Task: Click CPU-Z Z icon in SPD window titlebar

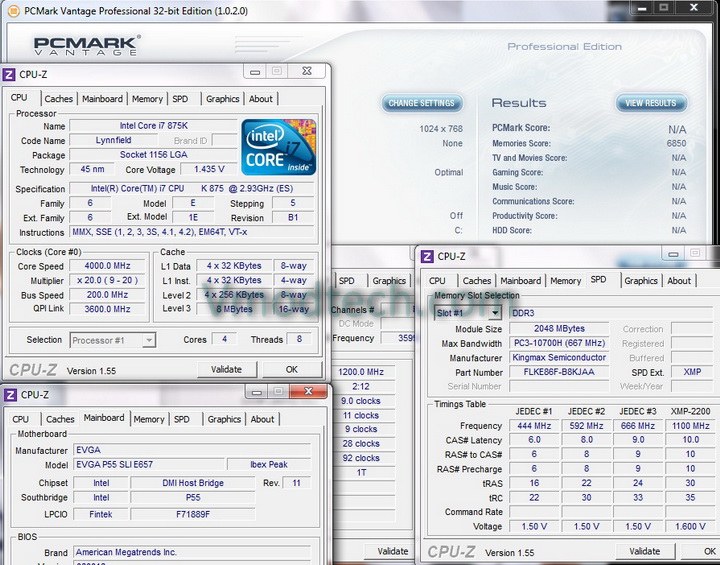Action: click(x=427, y=256)
